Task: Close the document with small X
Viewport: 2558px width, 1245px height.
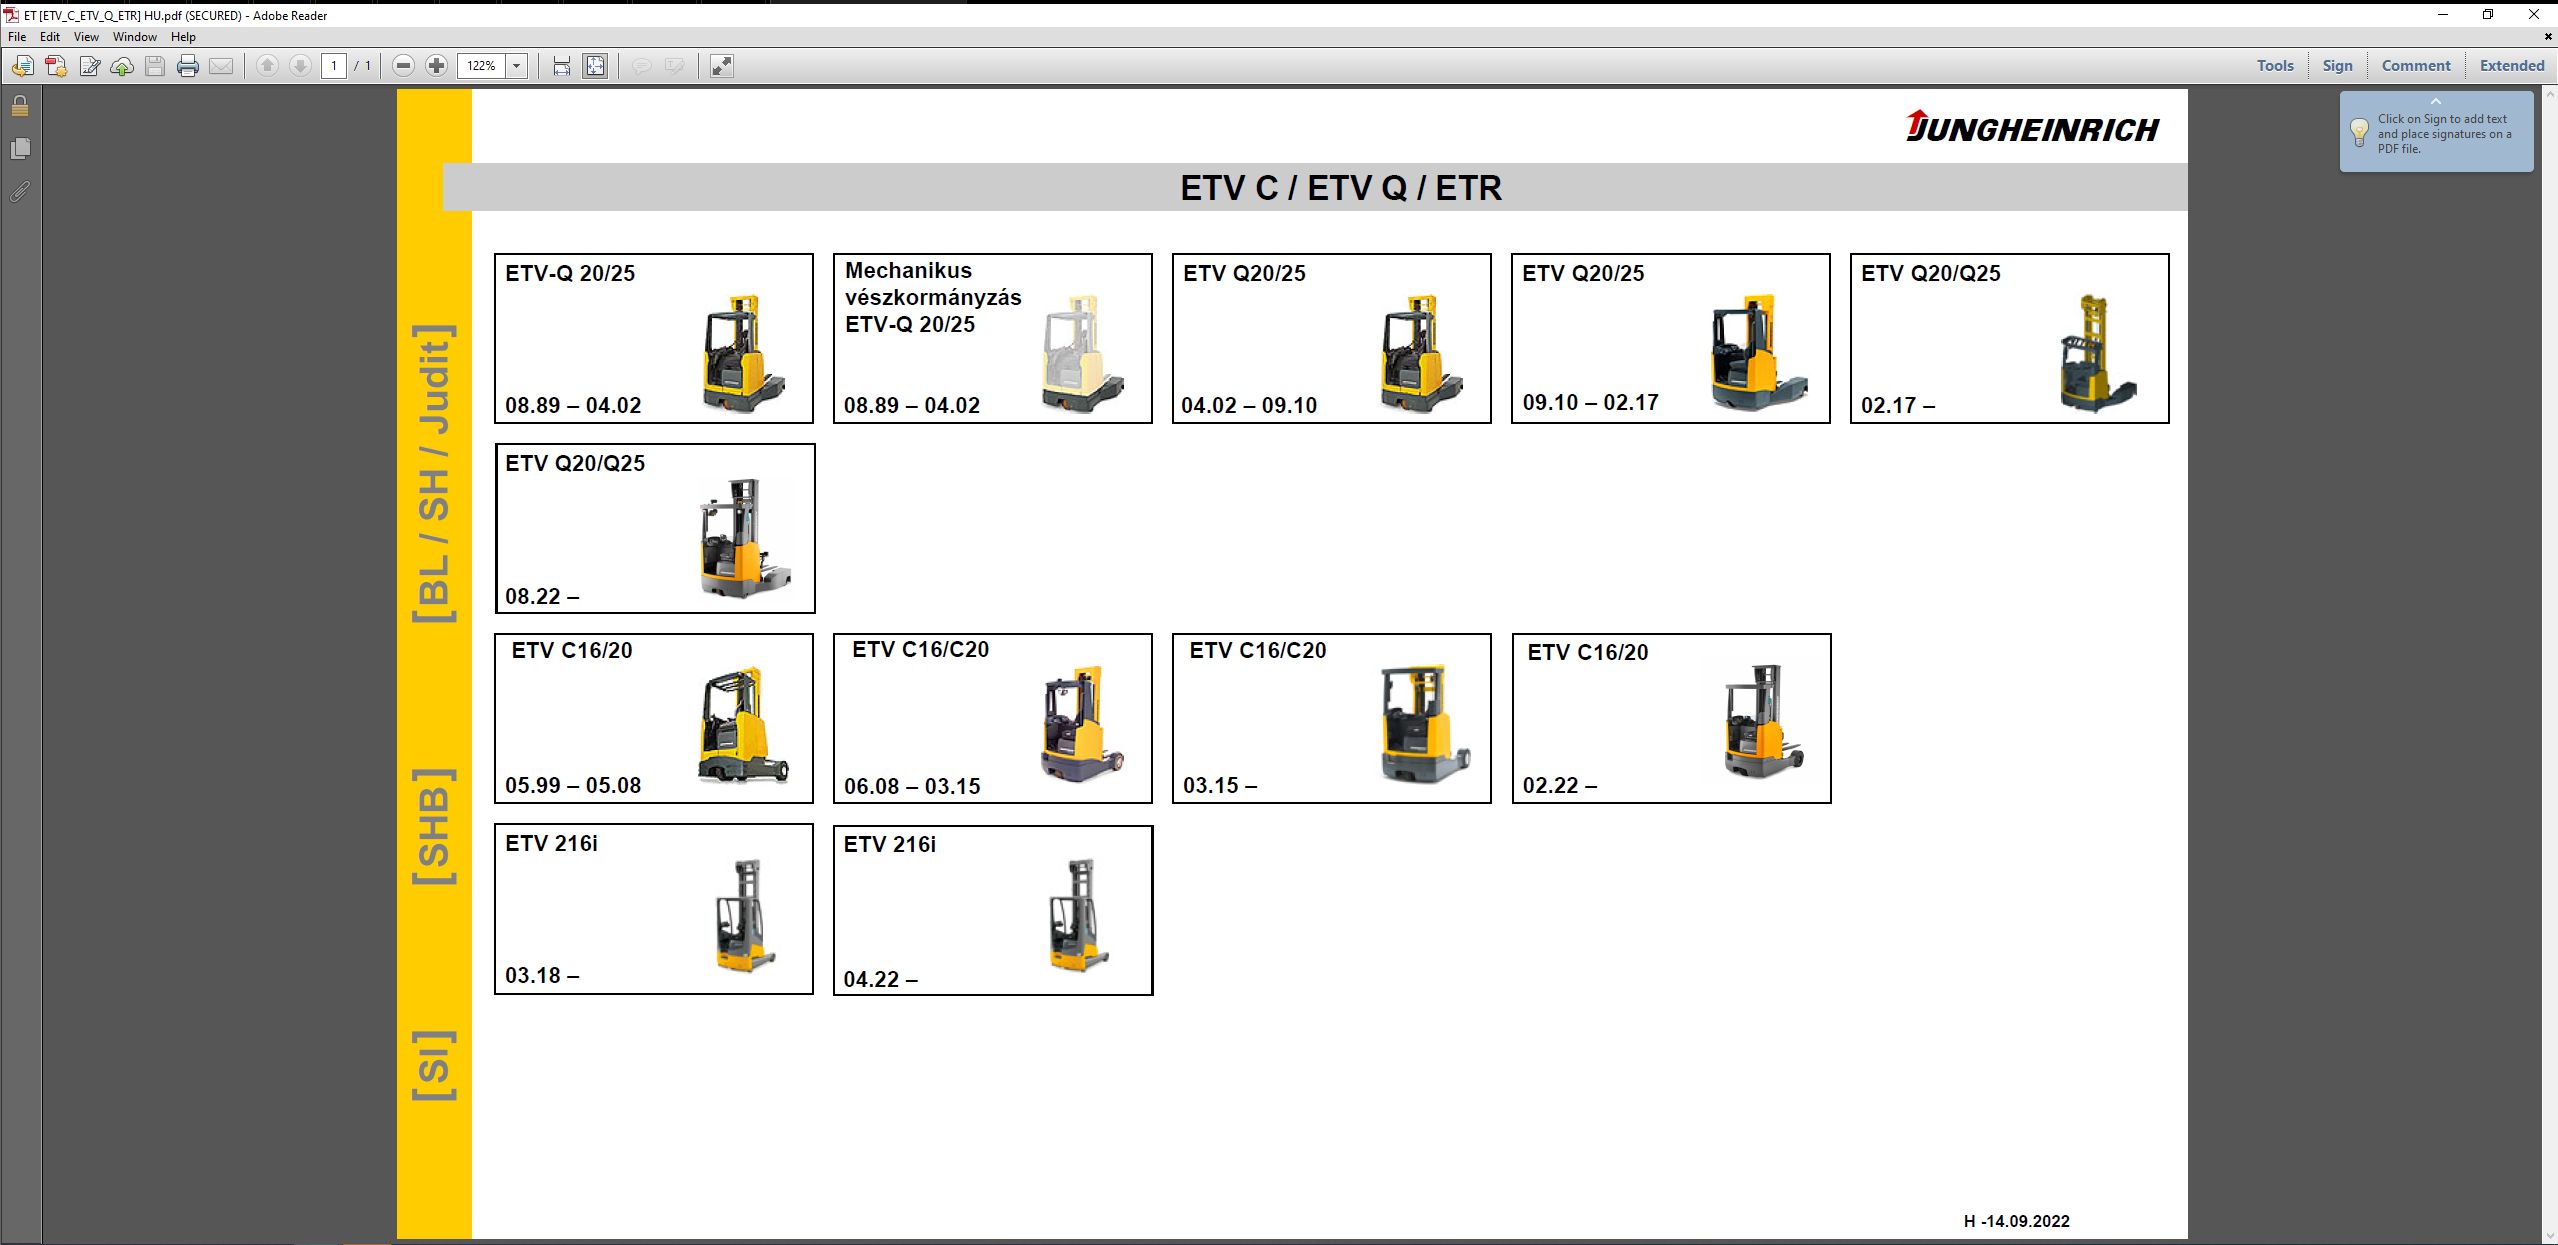Action: click(2547, 37)
